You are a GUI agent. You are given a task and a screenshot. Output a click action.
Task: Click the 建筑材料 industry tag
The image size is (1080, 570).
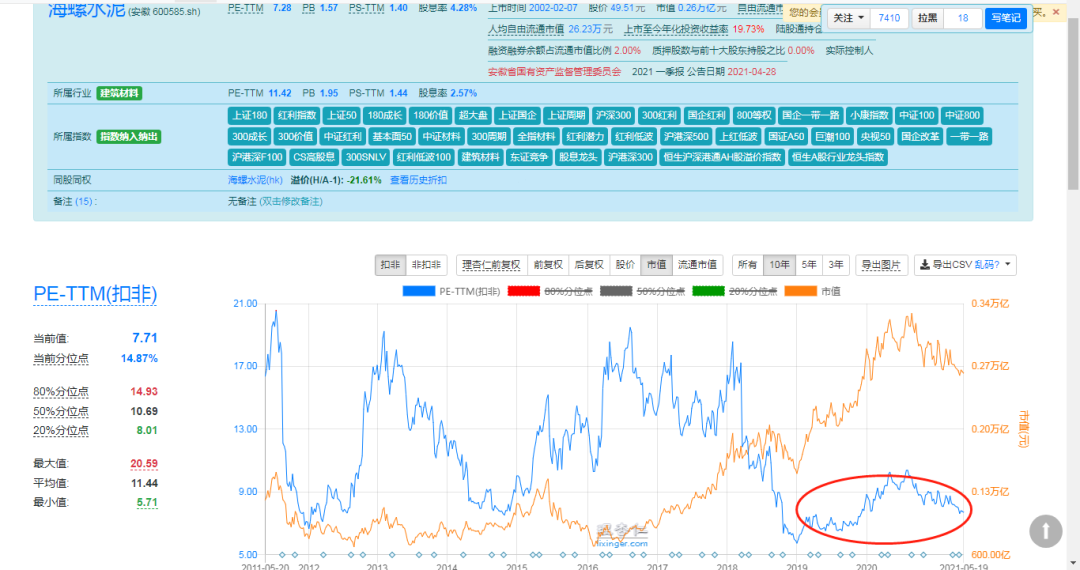point(119,93)
